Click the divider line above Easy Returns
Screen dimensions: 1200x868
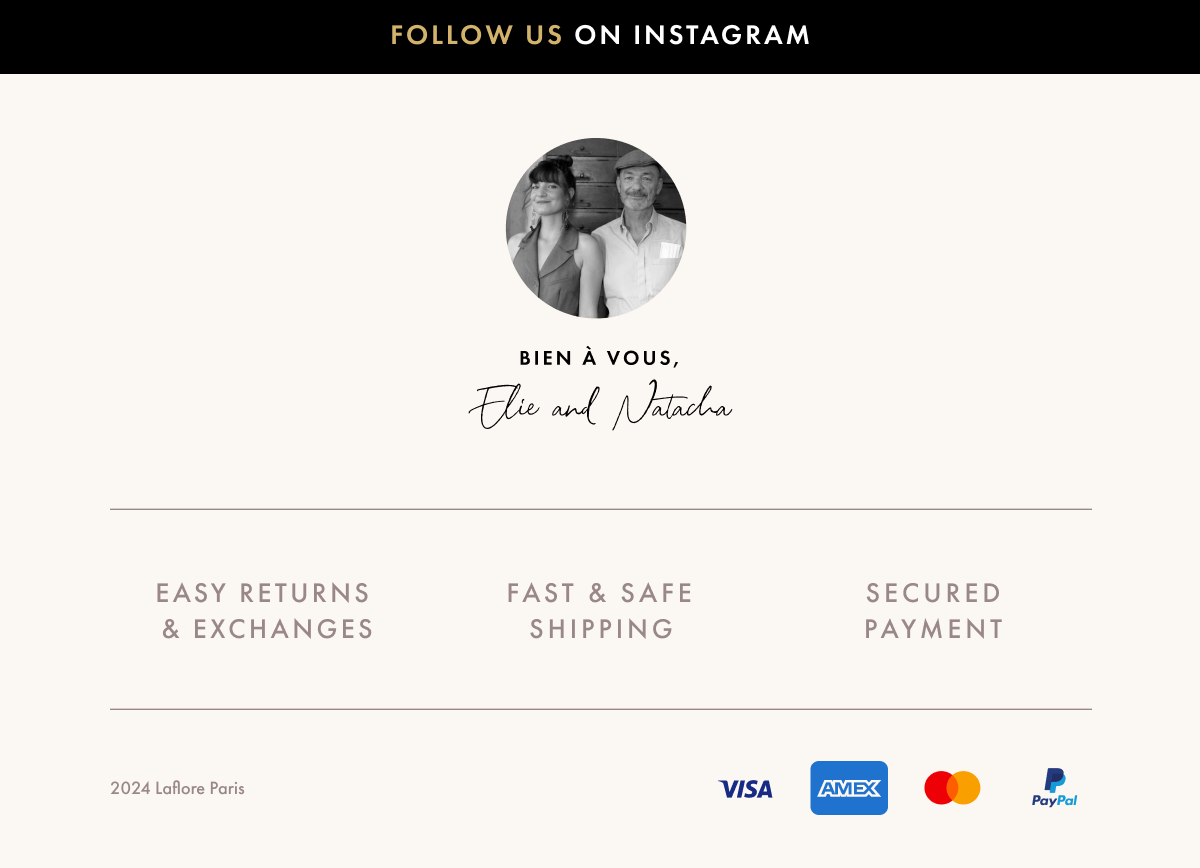click(601, 509)
